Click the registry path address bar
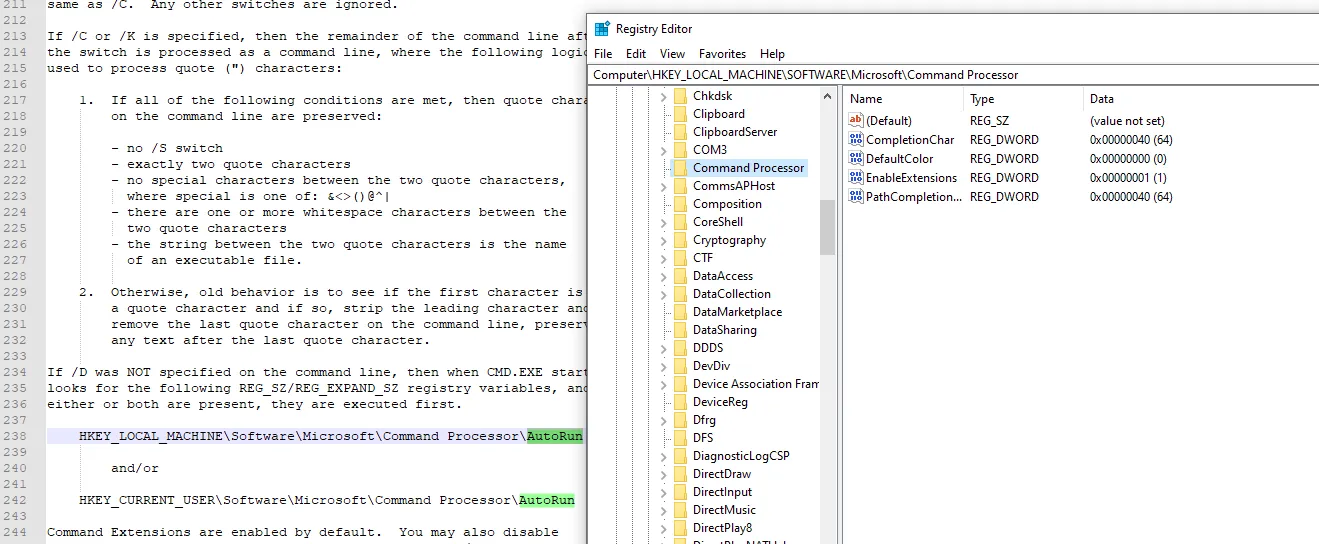1319x544 pixels. pos(954,75)
